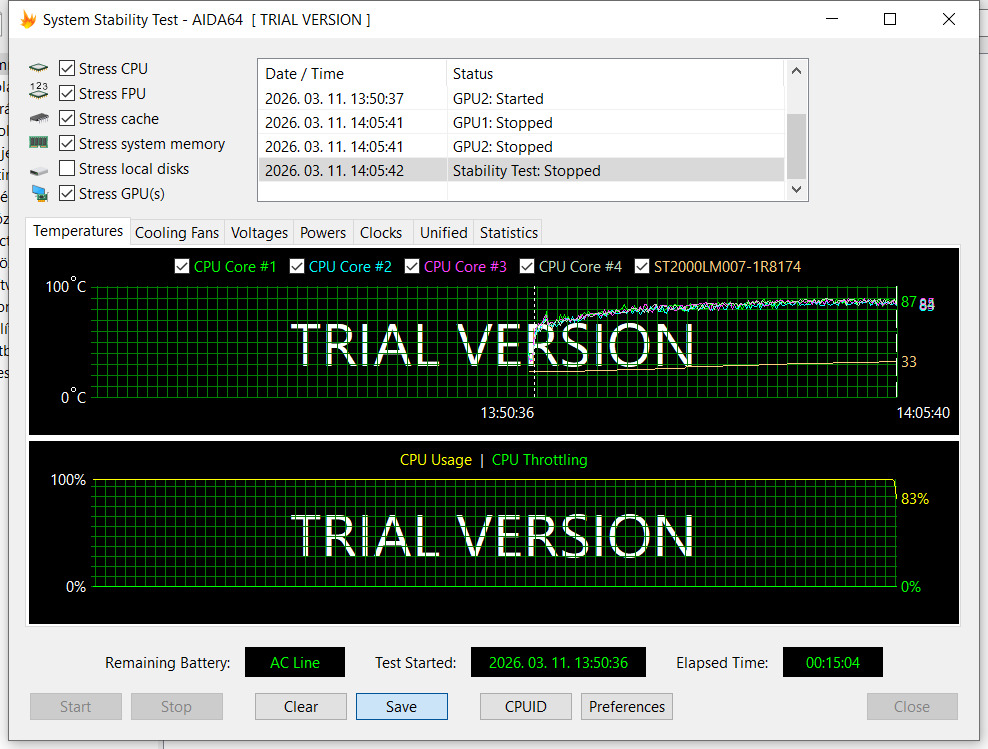Click the disk drive icon beside Stress local disks

(x=38, y=171)
